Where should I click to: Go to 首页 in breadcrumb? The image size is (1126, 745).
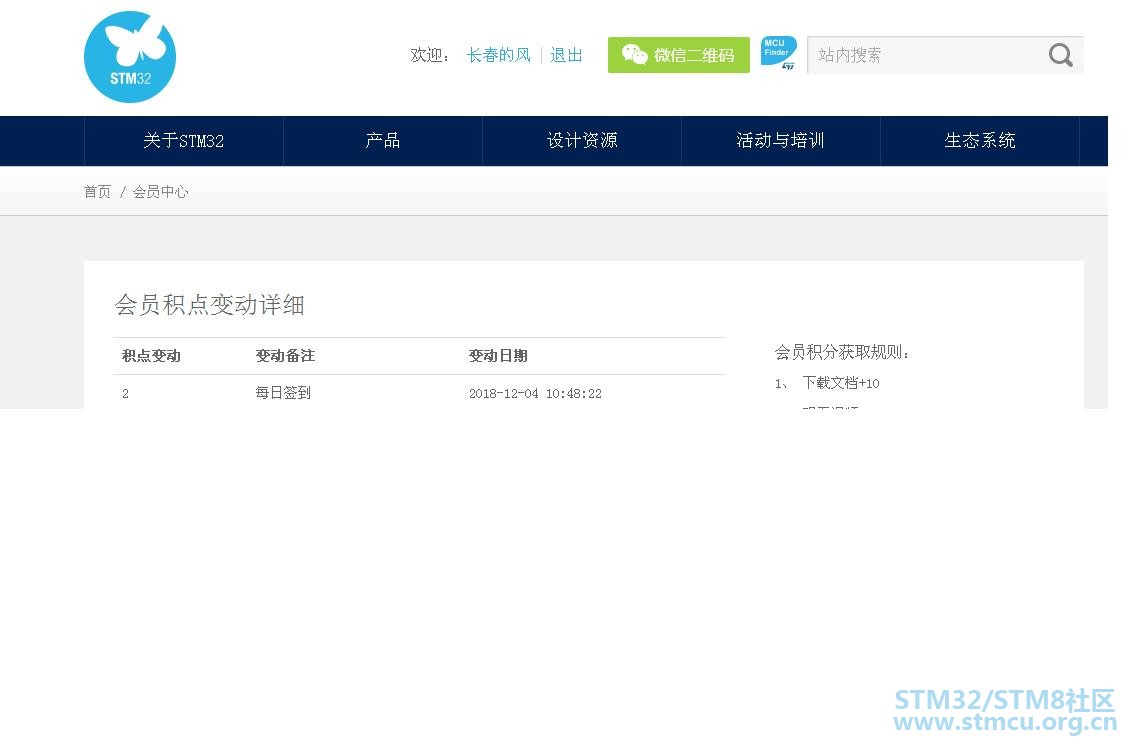click(x=98, y=192)
